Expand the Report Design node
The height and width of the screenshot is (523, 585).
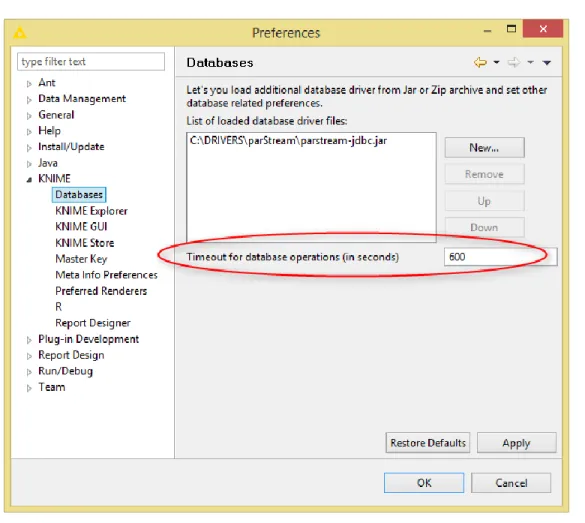(x=29, y=356)
